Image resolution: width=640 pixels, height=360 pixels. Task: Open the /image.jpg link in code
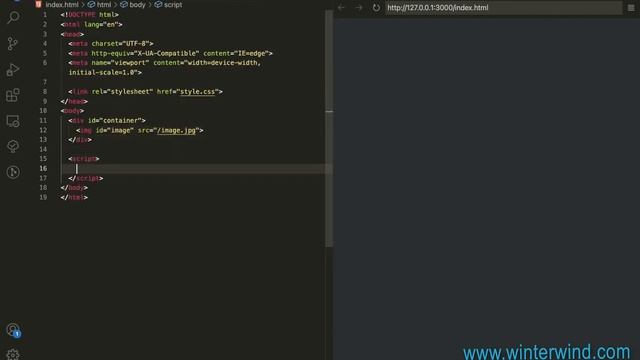176,131
